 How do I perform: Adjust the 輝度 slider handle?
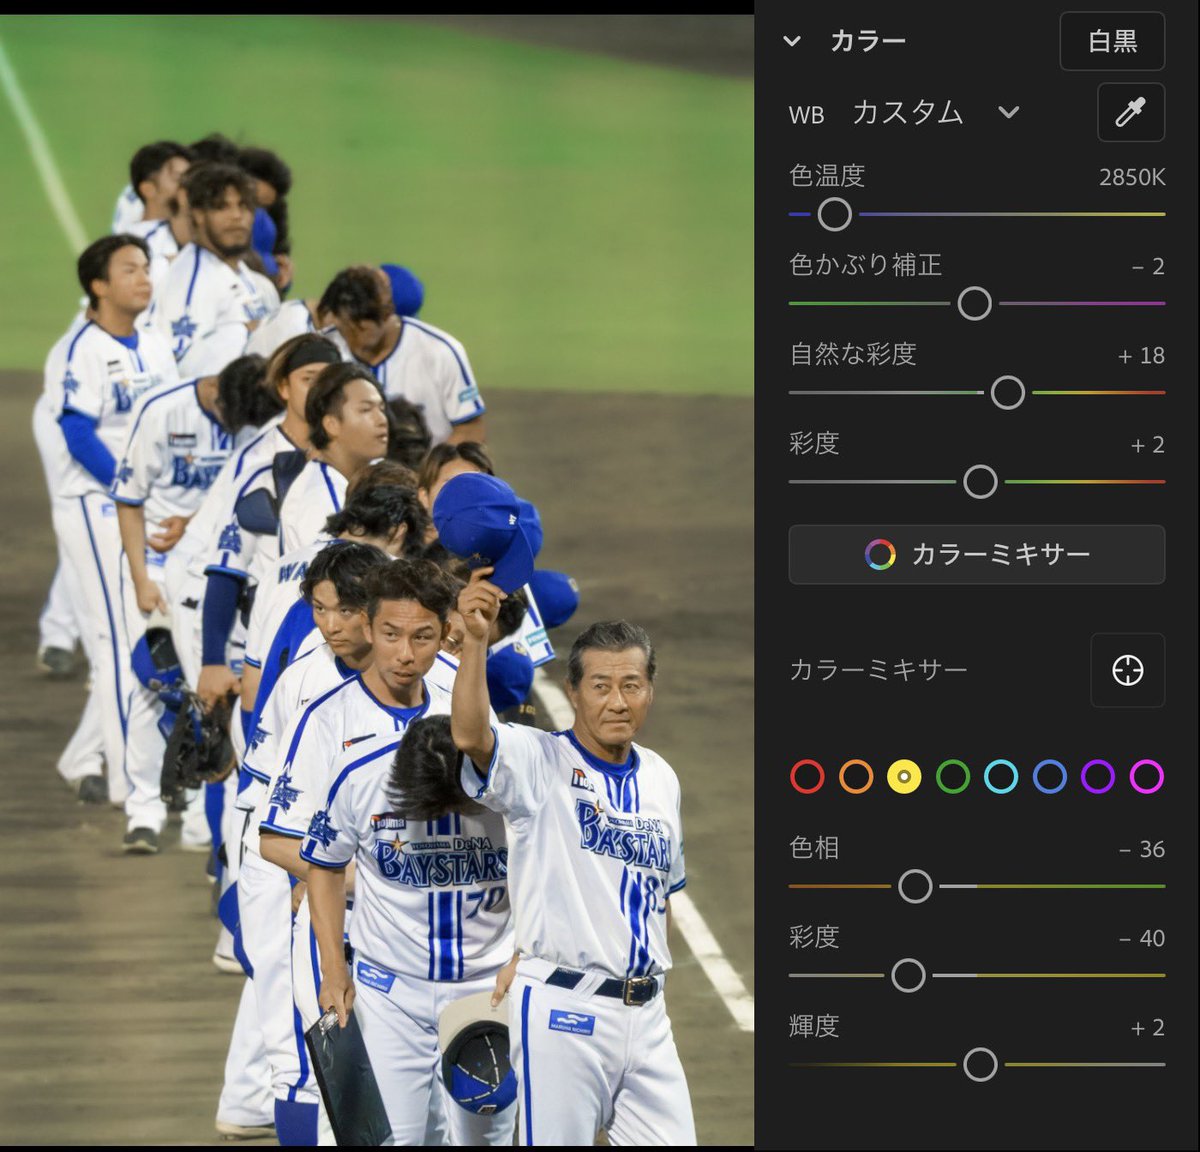coord(980,1064)
